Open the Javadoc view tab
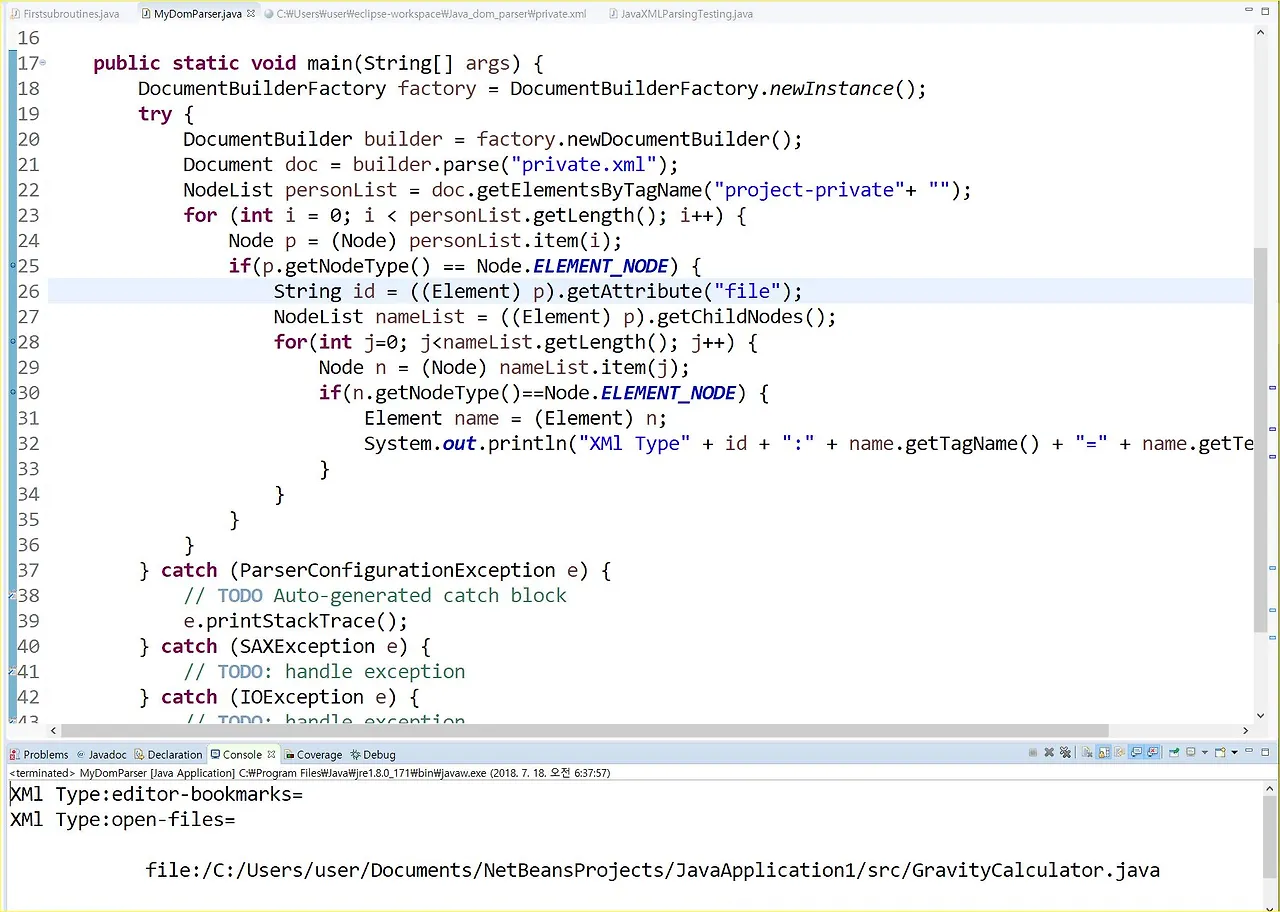1280x912 pixels. 102,754
